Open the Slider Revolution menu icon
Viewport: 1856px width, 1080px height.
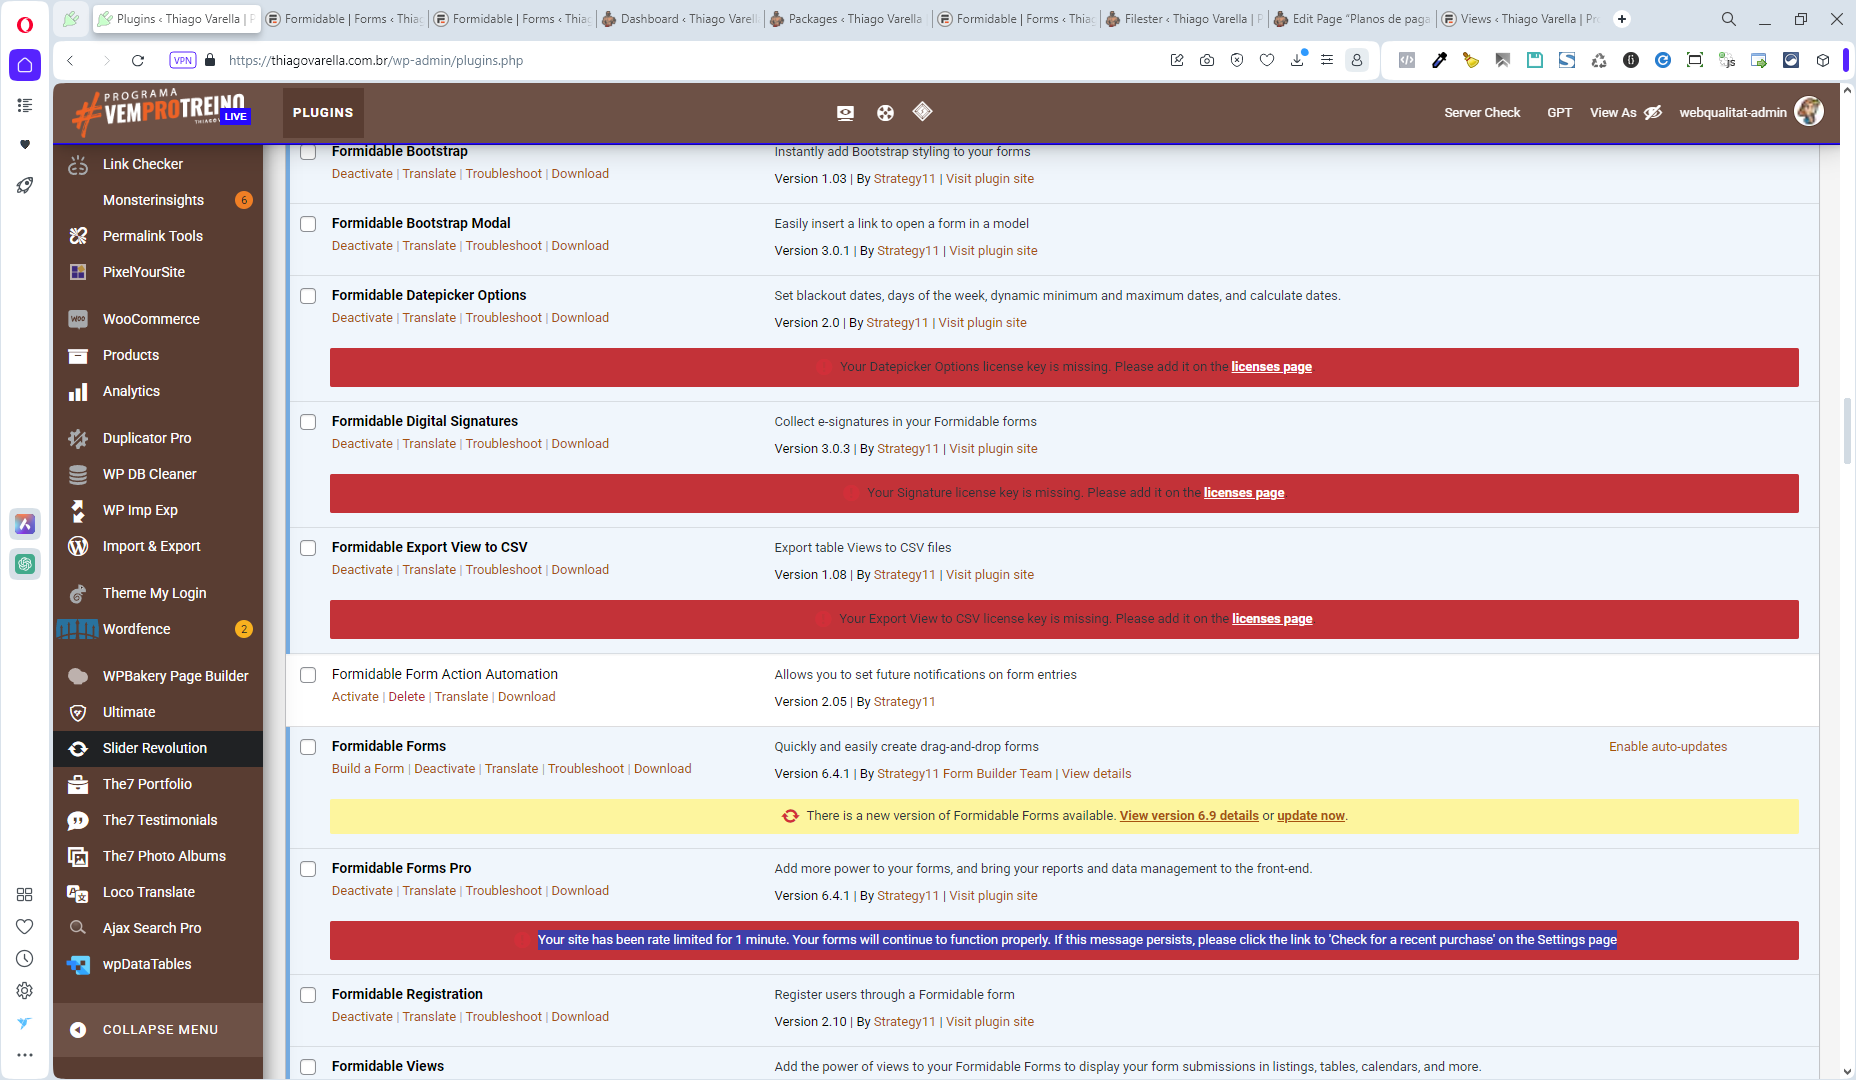(78, 748)
